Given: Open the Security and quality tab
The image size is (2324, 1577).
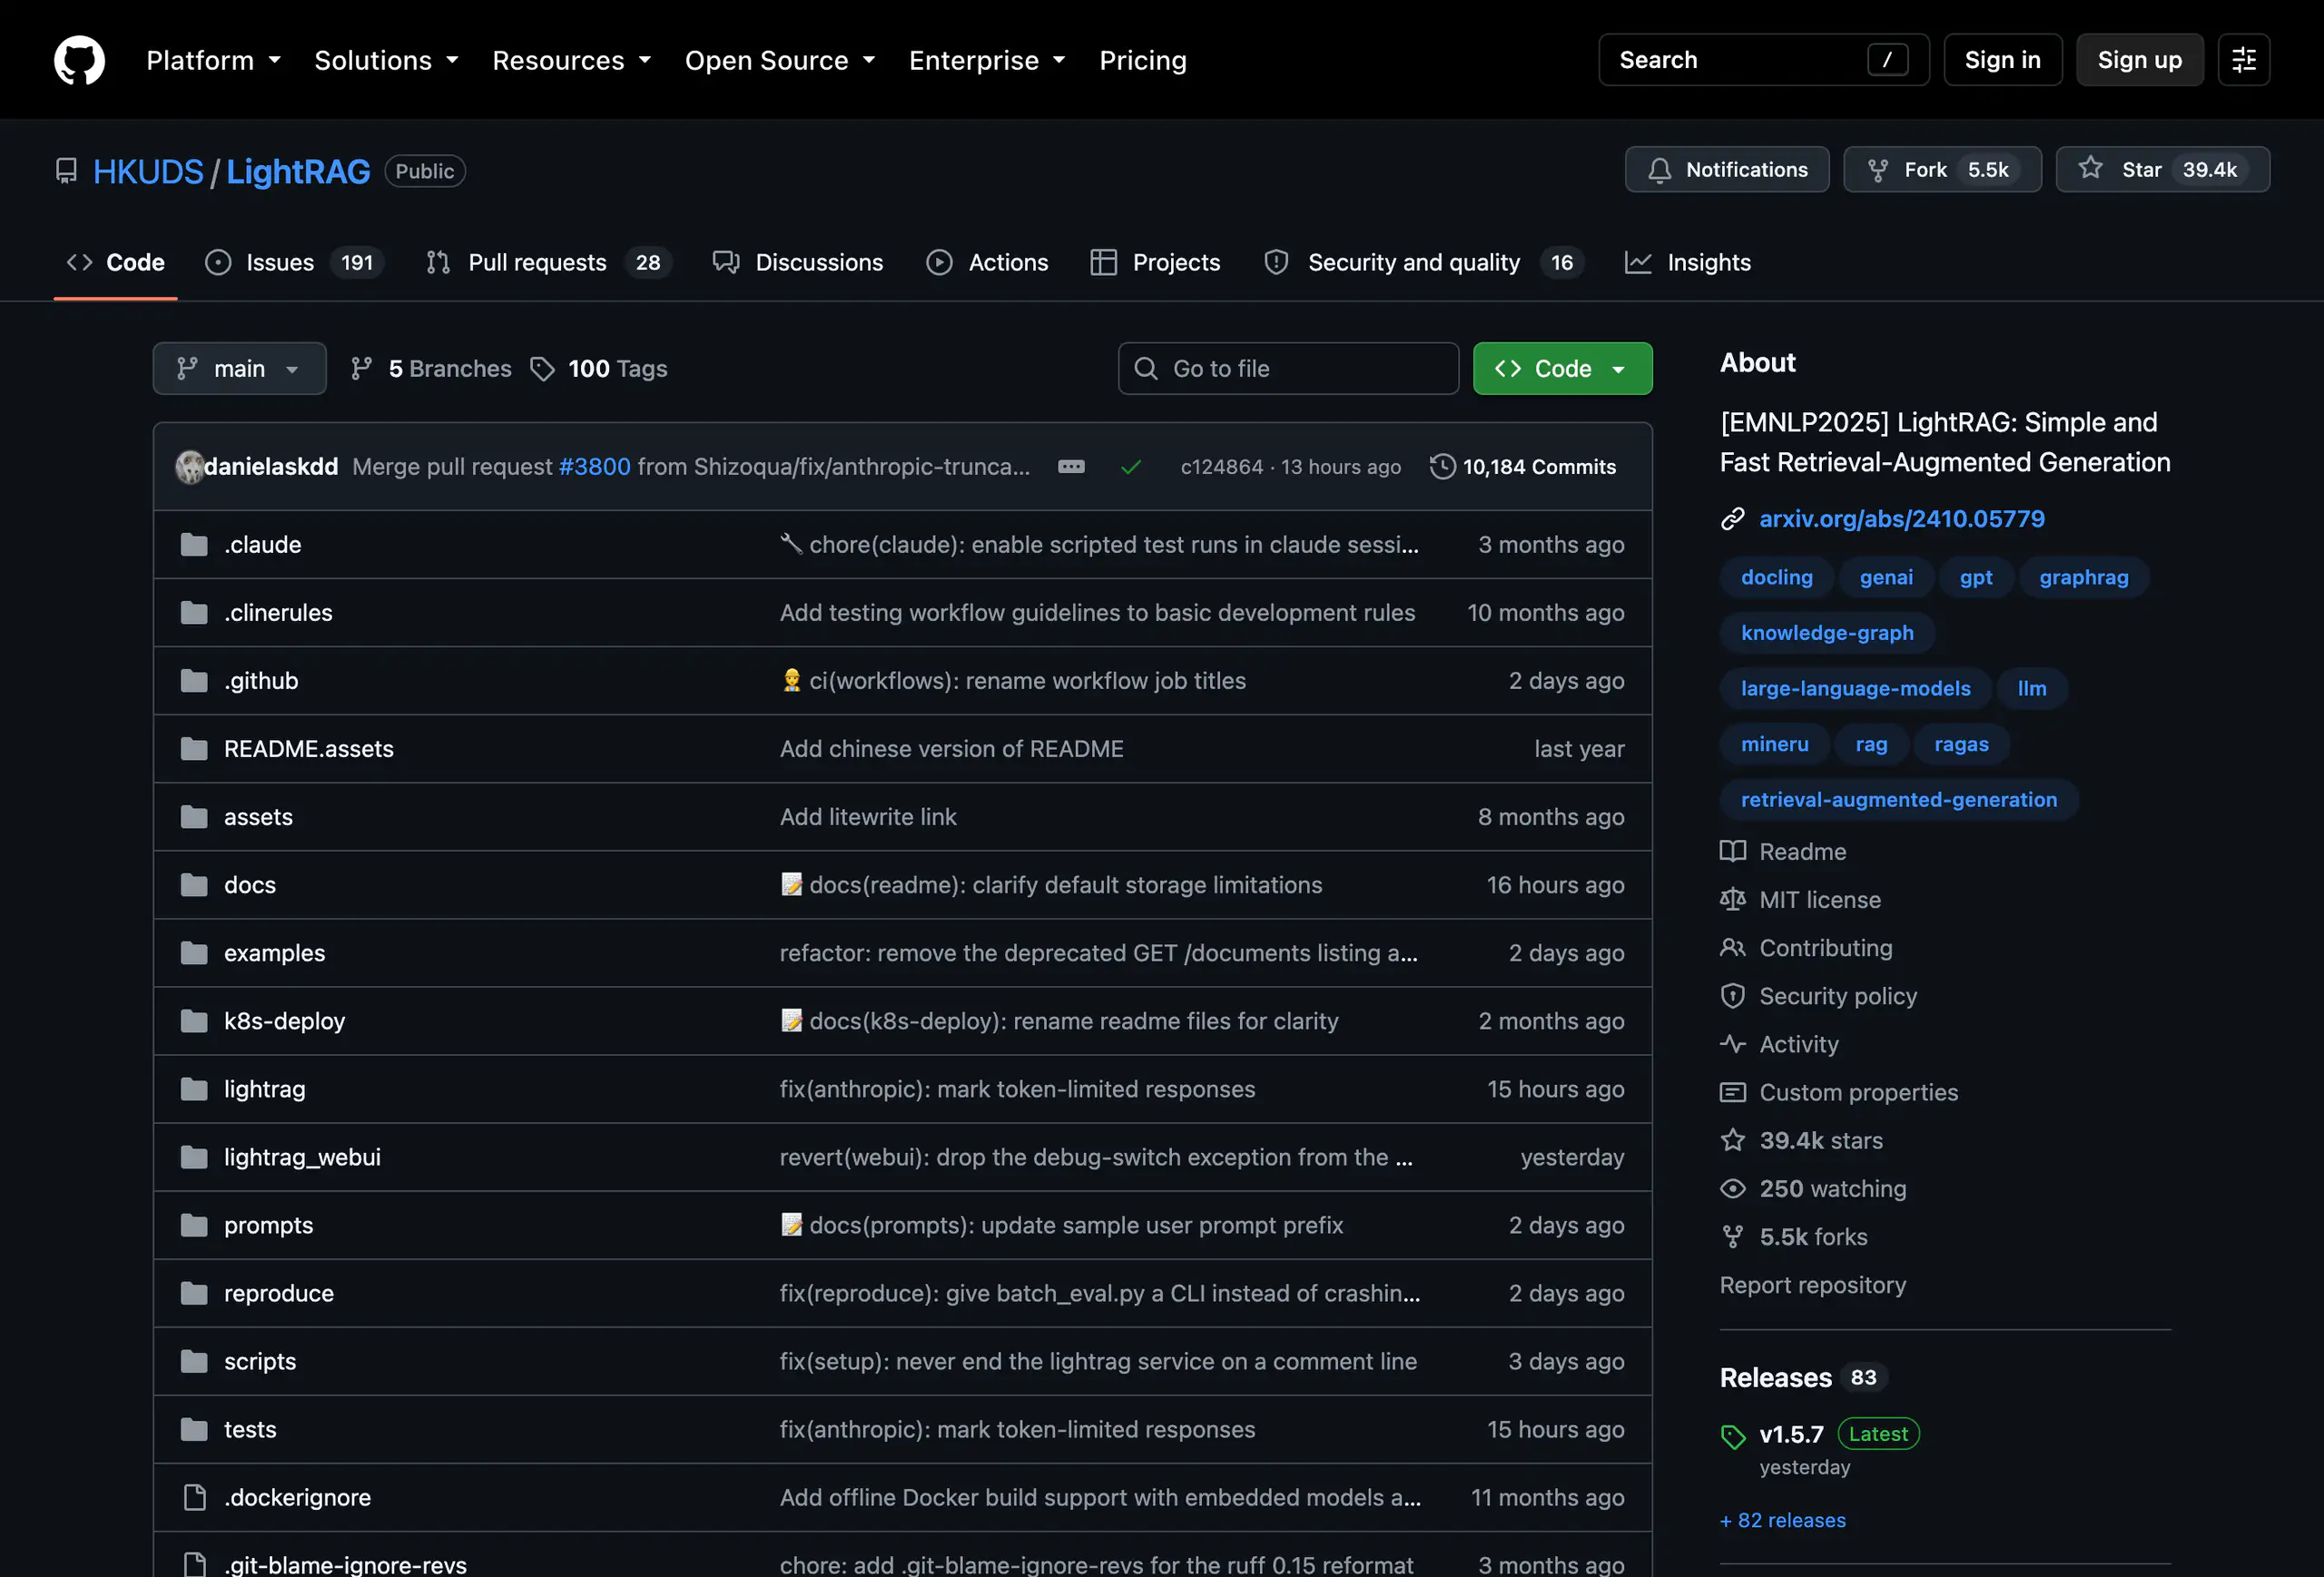Looking at the screenshot, I should click(1423, 263).
